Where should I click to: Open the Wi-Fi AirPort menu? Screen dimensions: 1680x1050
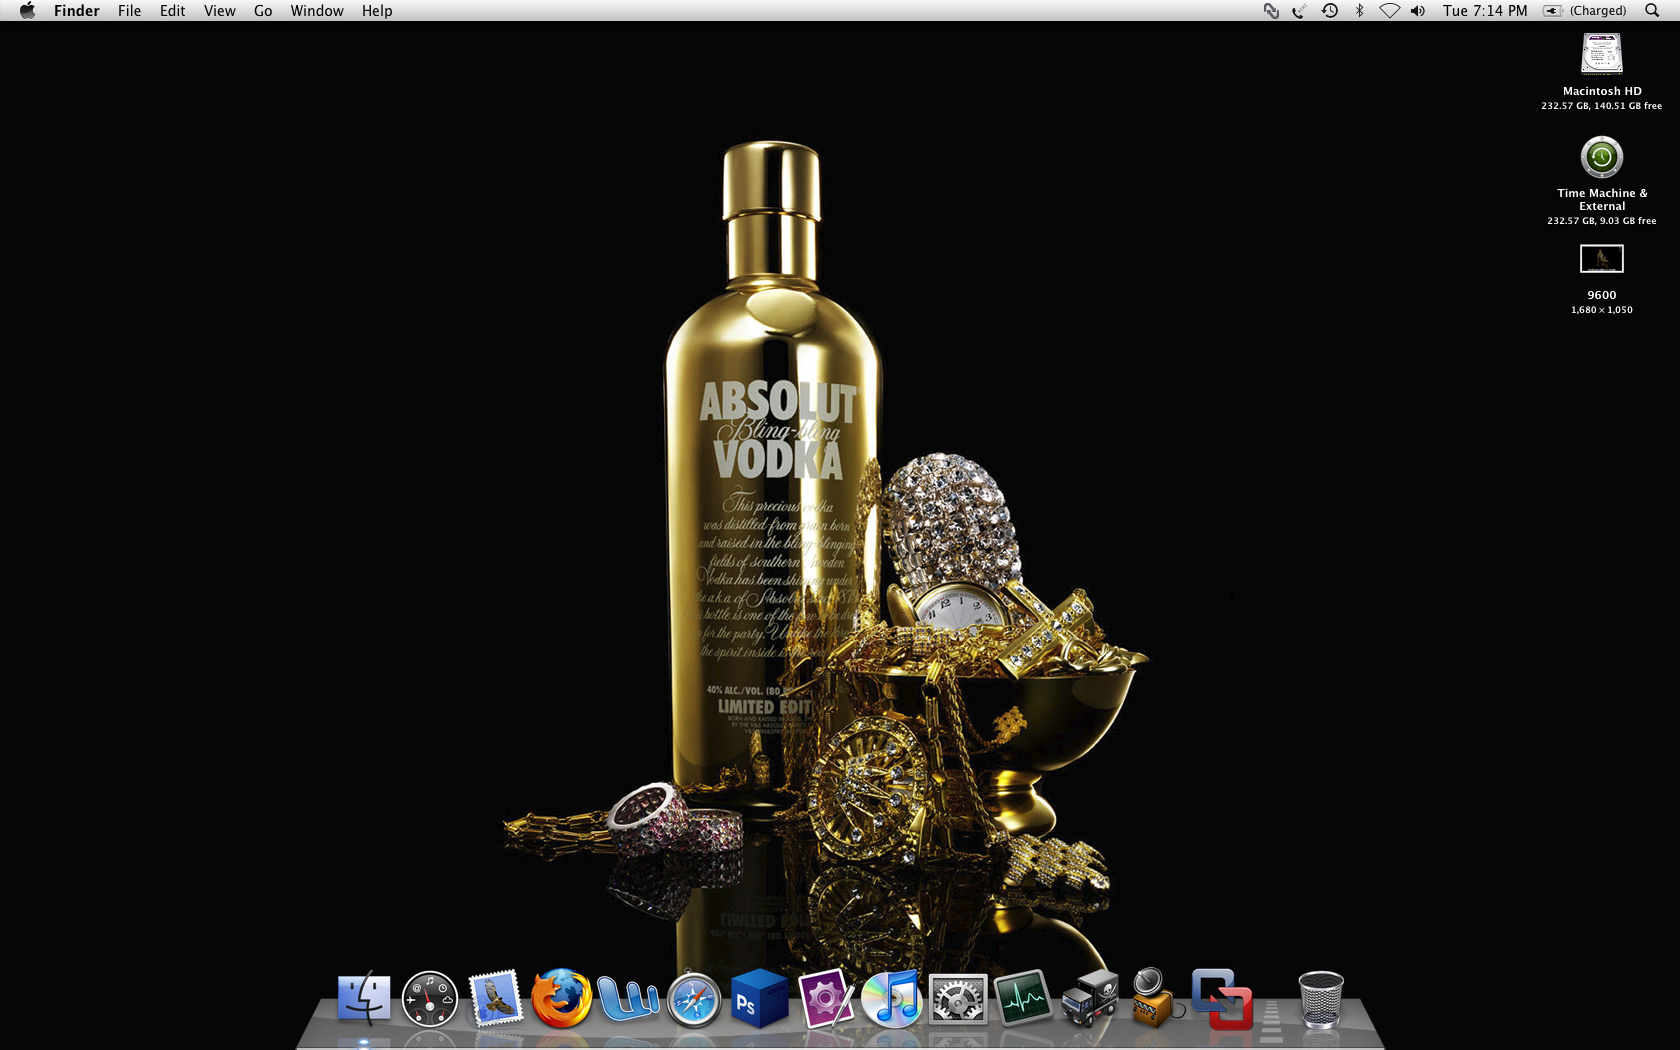click(1390, 11)
